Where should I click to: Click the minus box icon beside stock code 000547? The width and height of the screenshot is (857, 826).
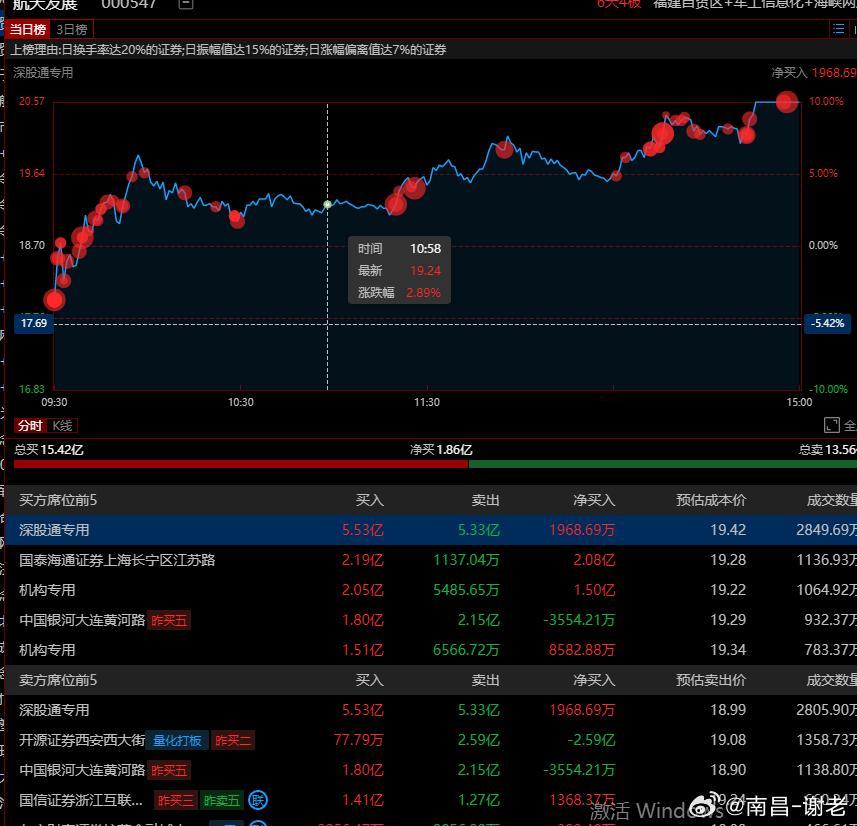pyautogui.click(x=186, y=4)
